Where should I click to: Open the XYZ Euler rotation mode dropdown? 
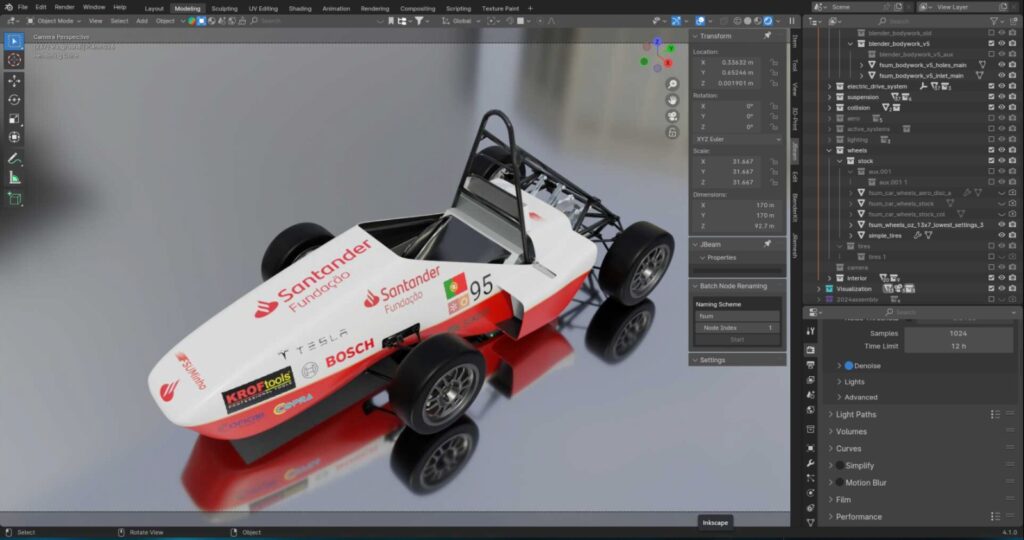(x=737, y=139)
